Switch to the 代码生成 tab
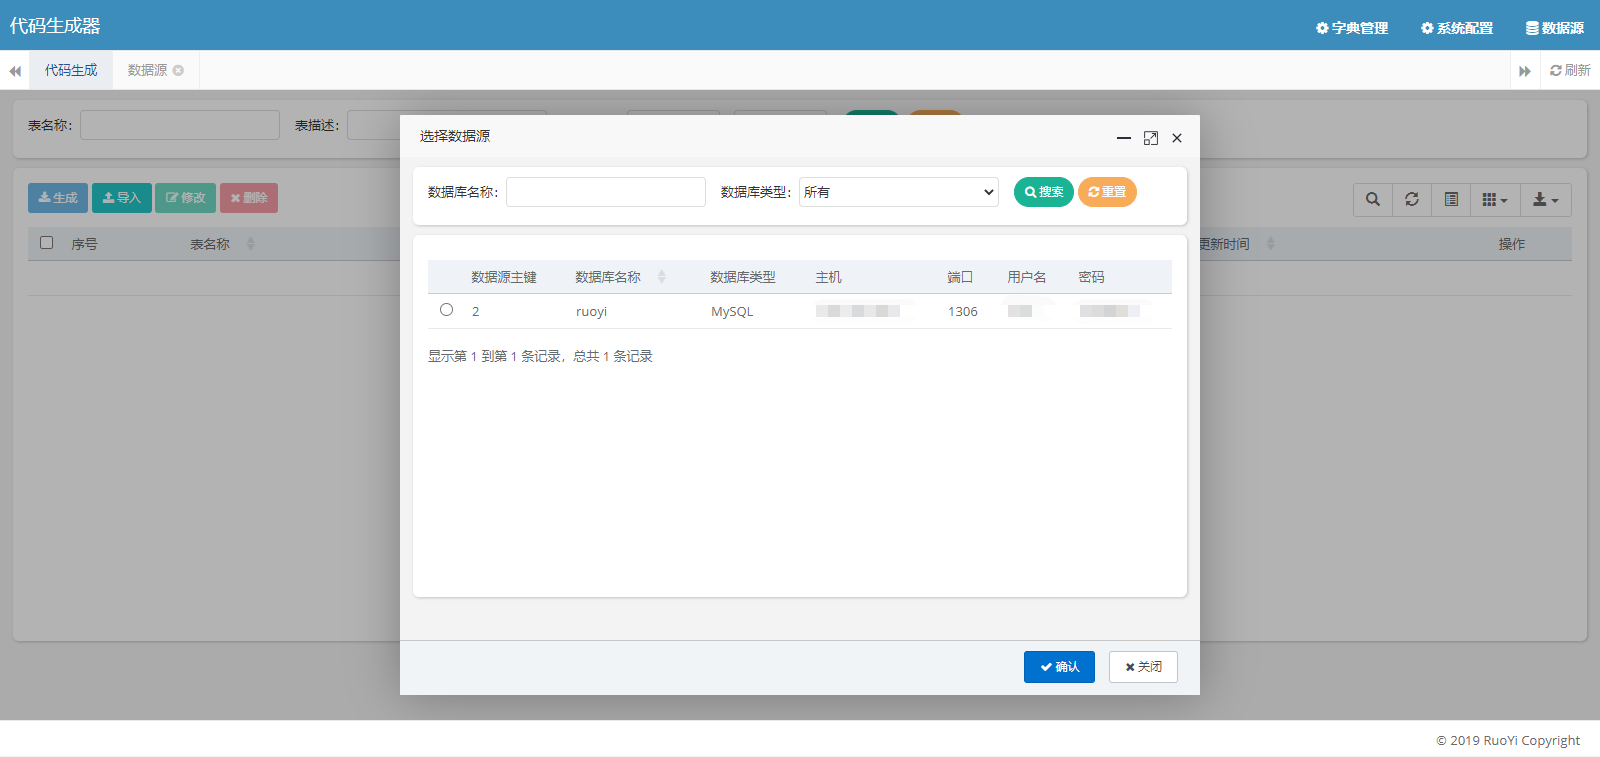The width and height of the screenshot is (1600, 757). coord(71,70)
